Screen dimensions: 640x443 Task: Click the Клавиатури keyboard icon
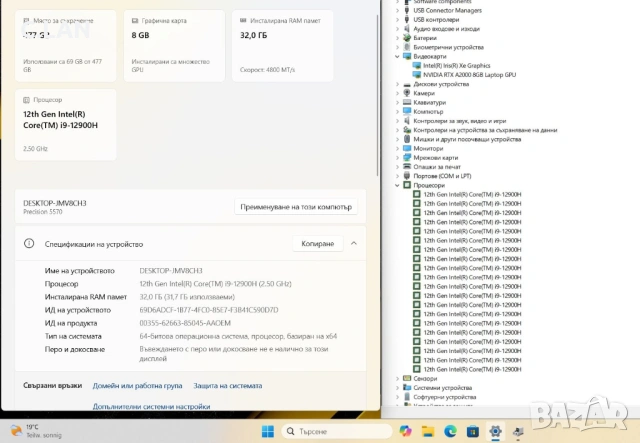(407, 102)
